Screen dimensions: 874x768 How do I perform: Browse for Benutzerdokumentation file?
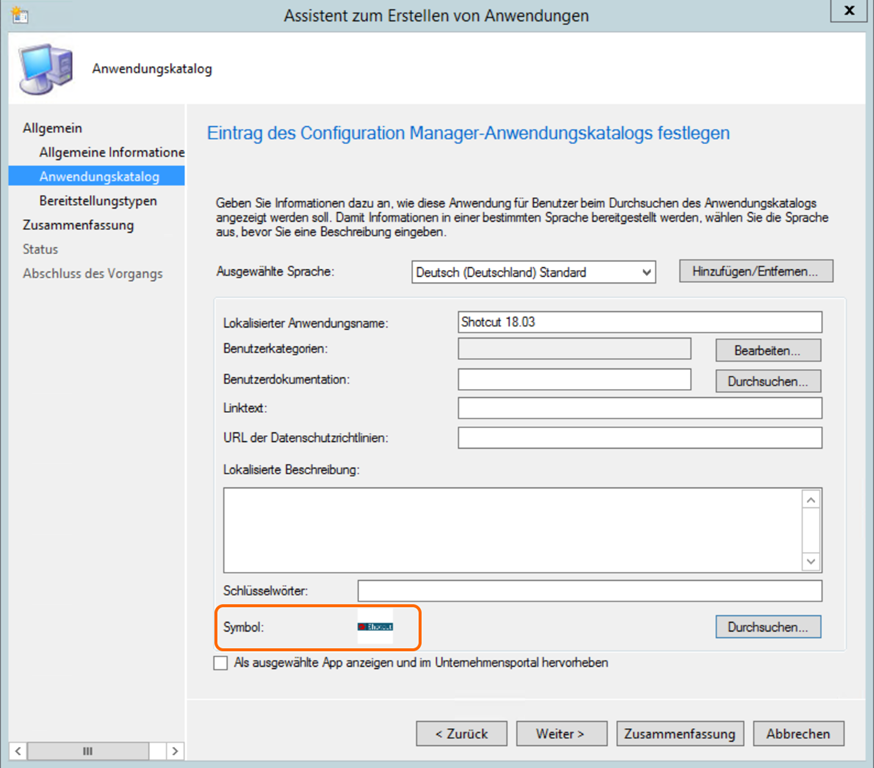(768, 381)
